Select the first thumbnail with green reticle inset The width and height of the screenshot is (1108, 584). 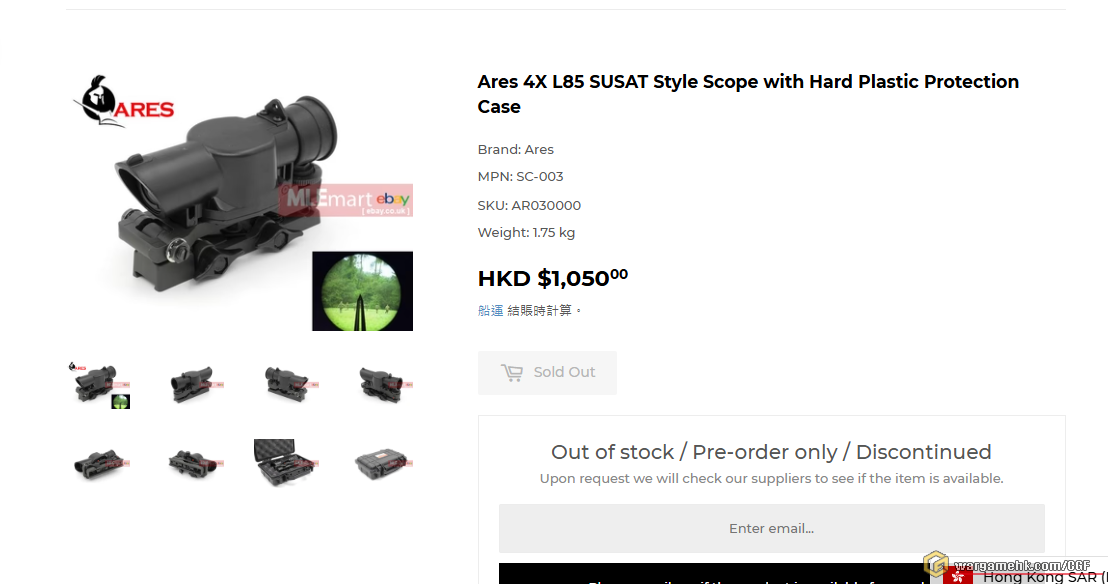pos(99,385)
